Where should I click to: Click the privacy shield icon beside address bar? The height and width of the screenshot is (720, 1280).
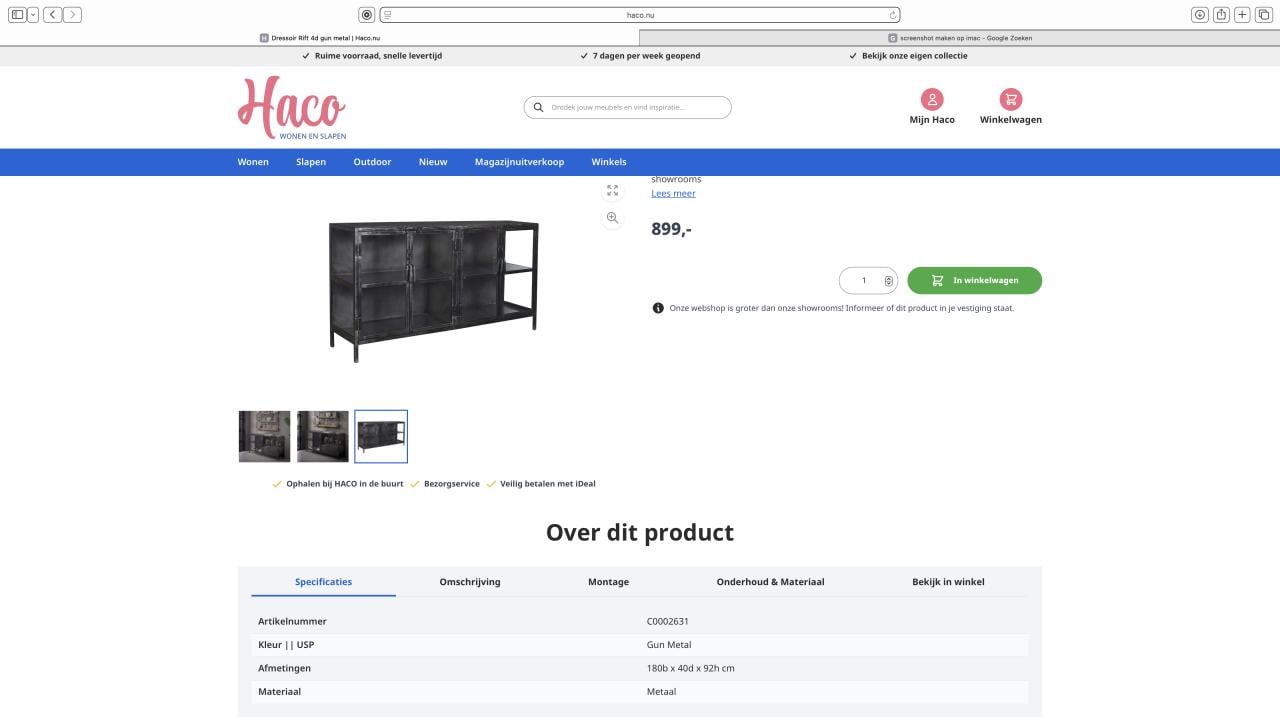pos(367,15)
